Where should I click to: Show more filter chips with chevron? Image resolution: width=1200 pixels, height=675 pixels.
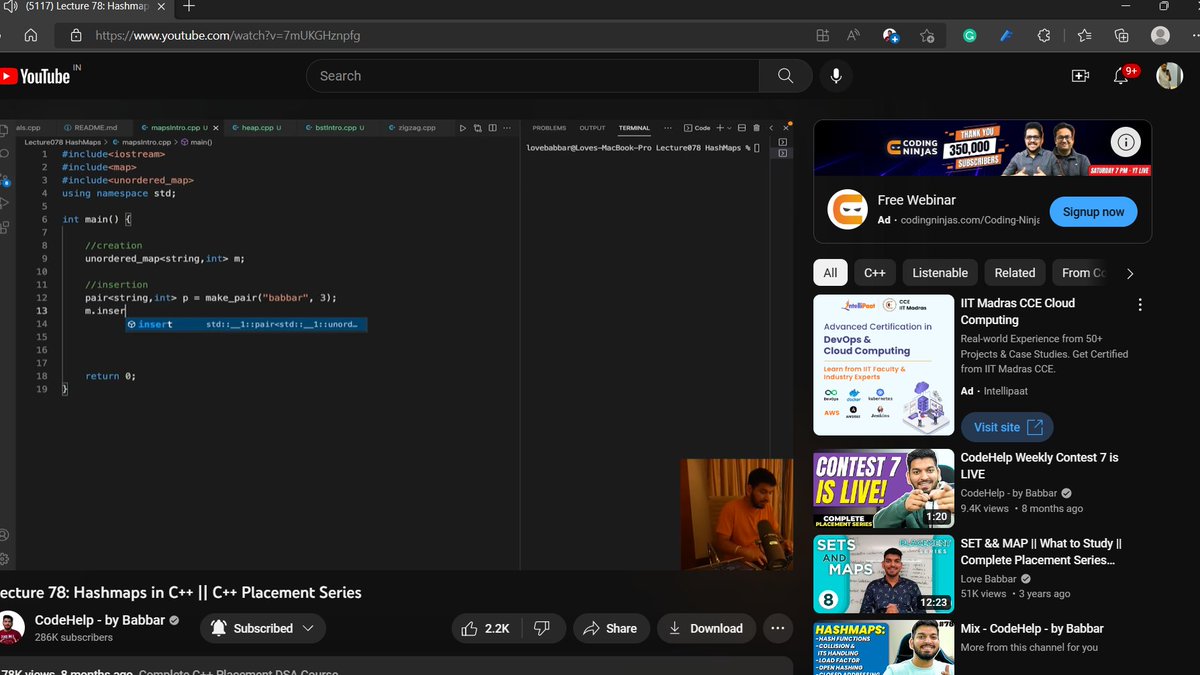(x=1130, y=273)
